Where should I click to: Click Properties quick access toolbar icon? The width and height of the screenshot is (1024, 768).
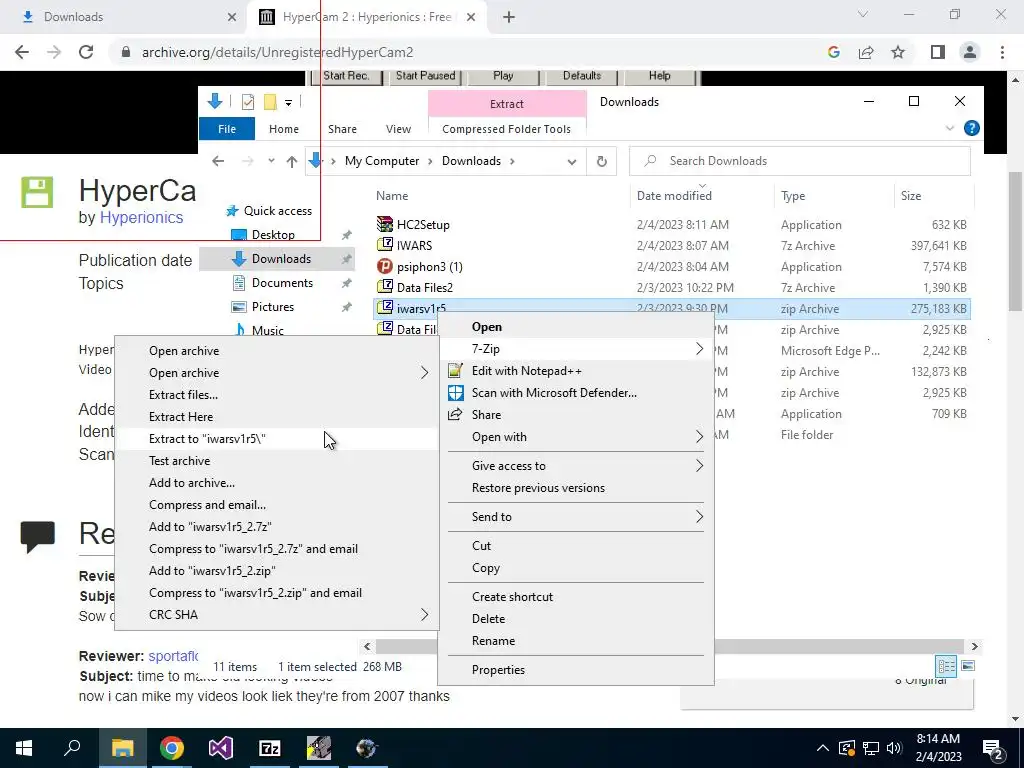[248, 102]
